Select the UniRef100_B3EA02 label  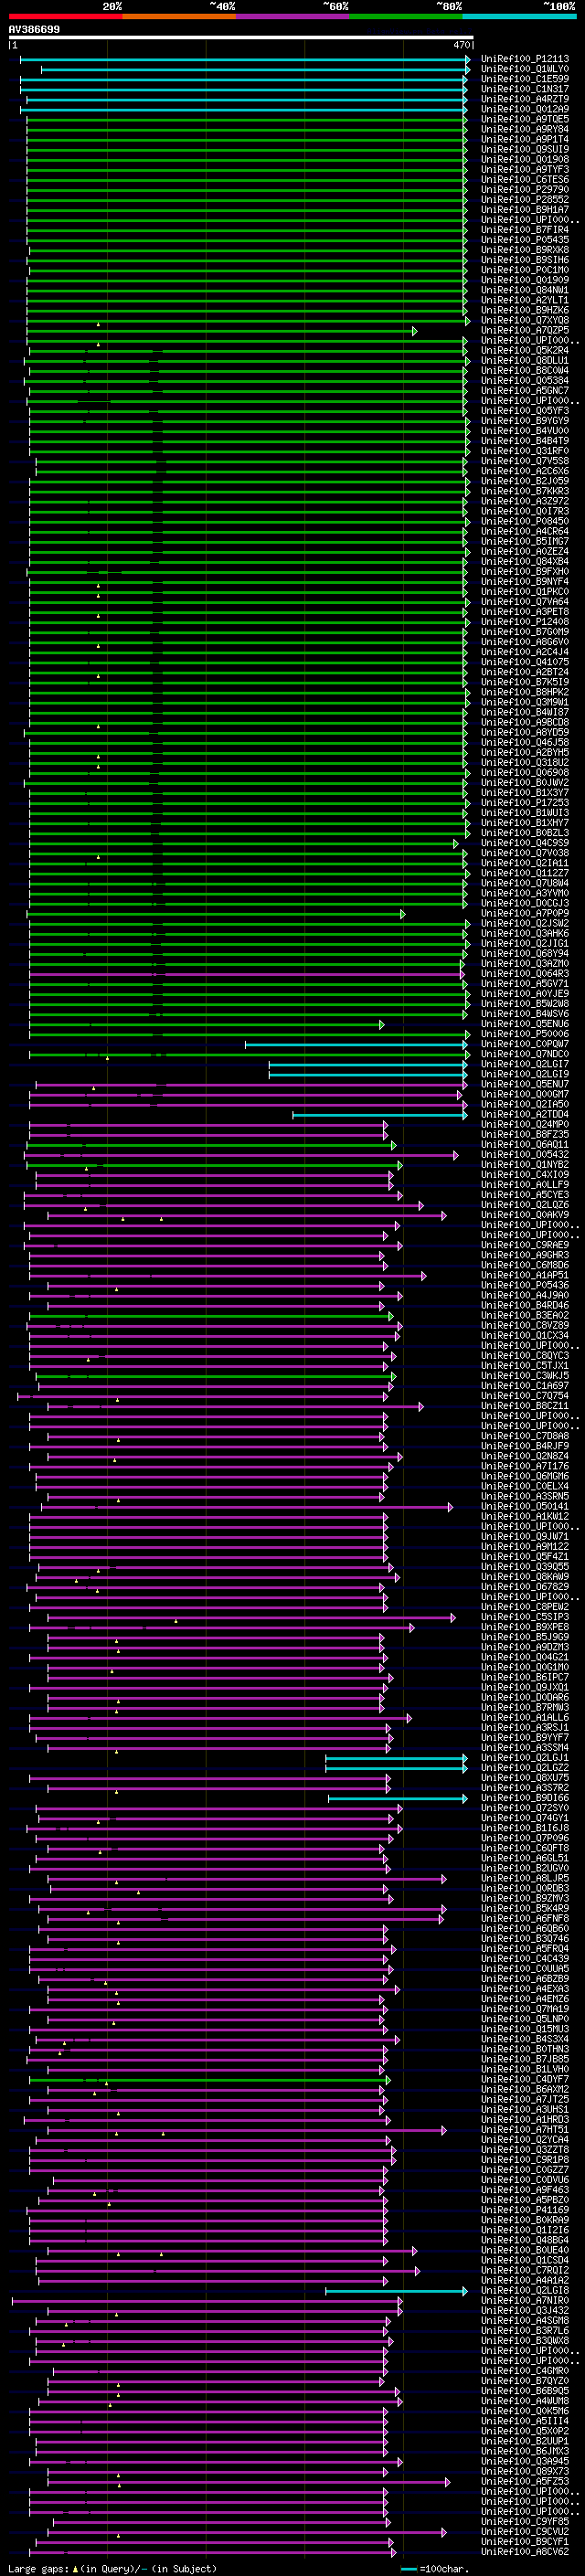(x=525, y=1315)
